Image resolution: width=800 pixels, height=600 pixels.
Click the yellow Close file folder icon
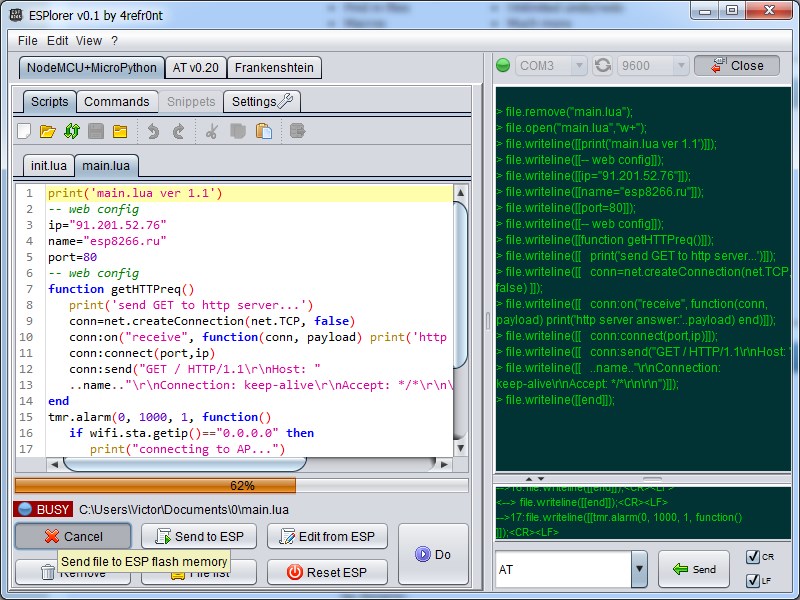pyautogui.click(x=120, y=131)
